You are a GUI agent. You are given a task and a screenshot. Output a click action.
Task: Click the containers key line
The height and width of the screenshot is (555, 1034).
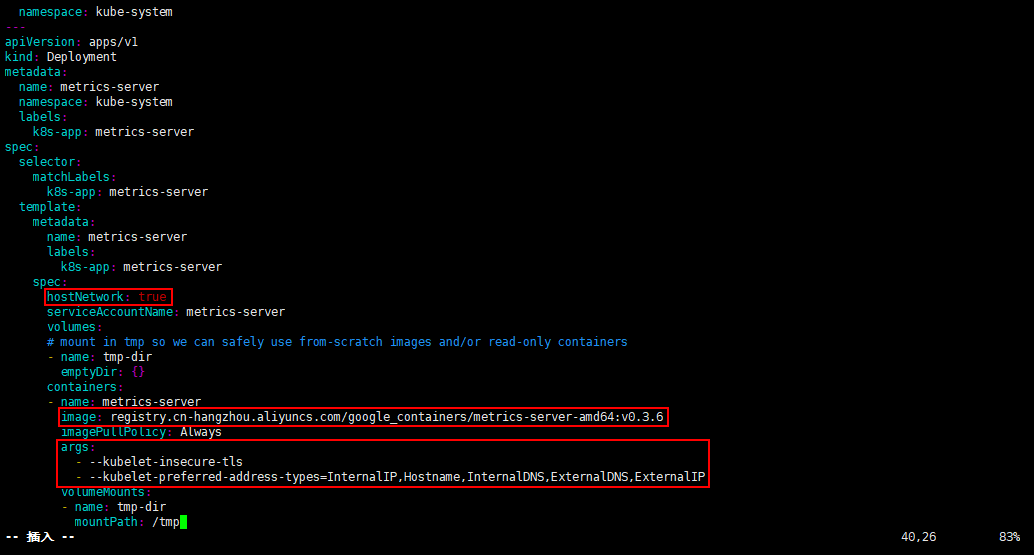click(x=82, y=387)
